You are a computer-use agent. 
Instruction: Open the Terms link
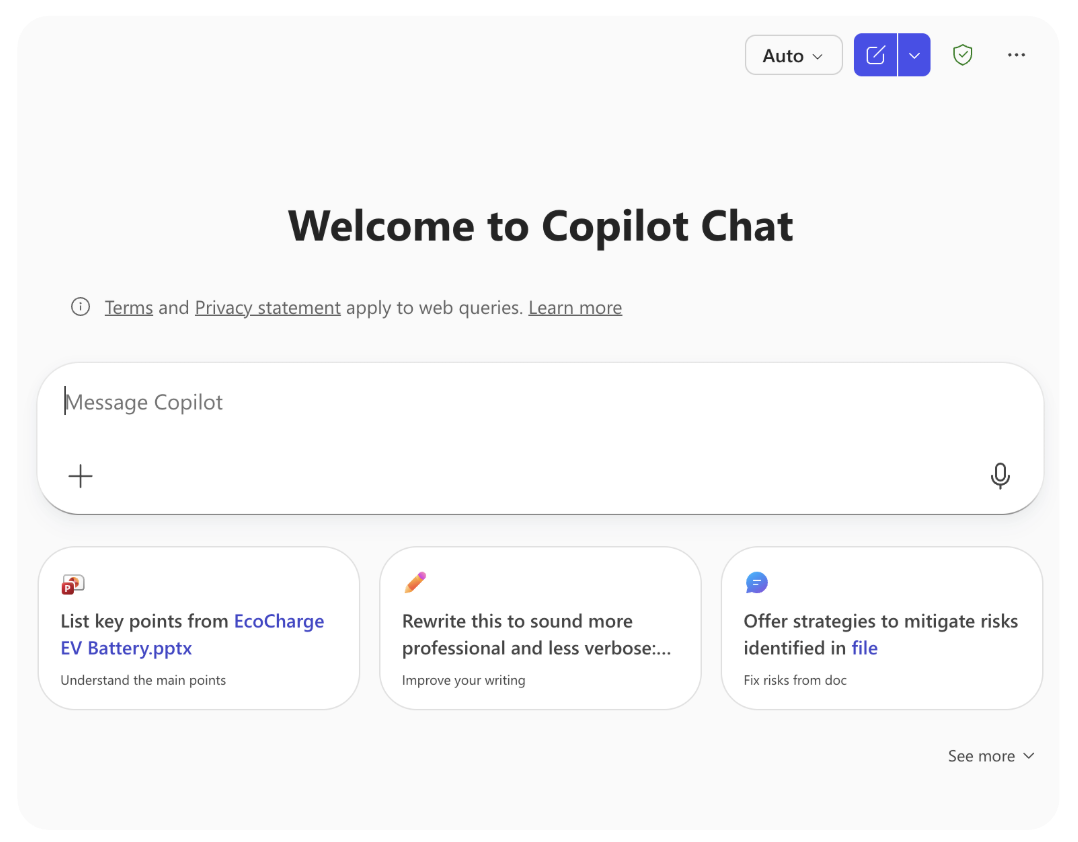tap(128, 307)
